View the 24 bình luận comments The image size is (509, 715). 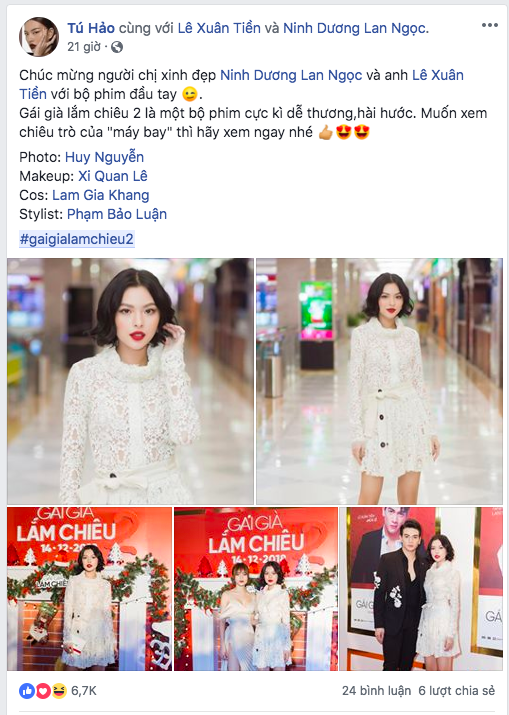376,691
